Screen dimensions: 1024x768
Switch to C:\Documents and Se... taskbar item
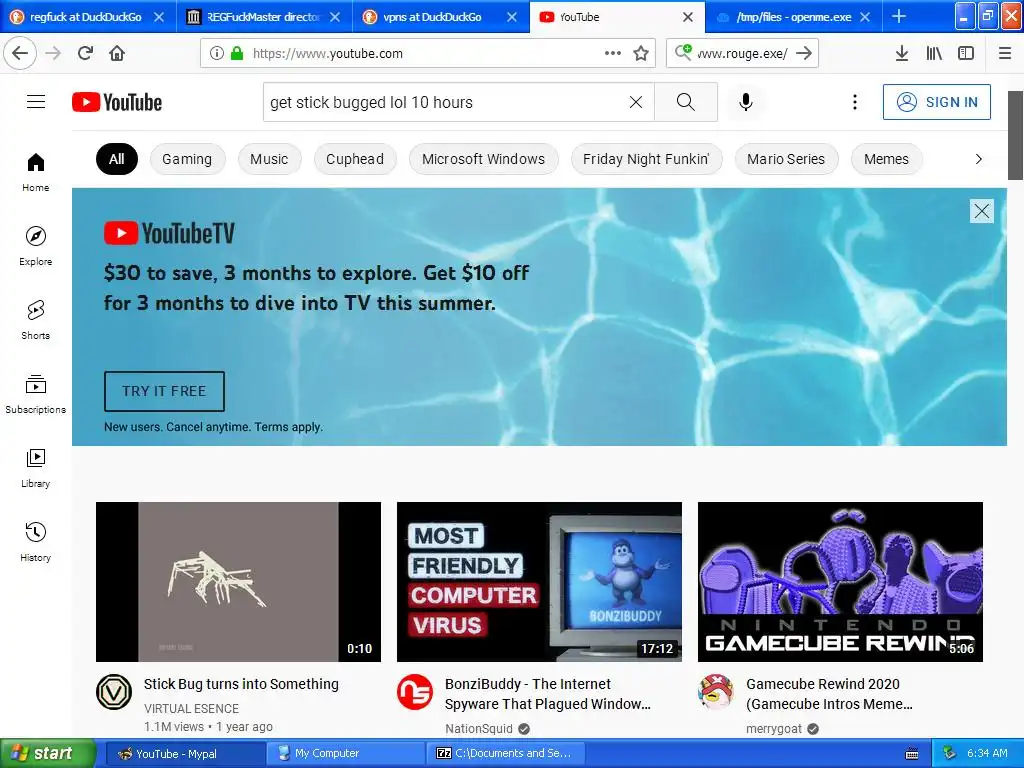pos(505,754)
